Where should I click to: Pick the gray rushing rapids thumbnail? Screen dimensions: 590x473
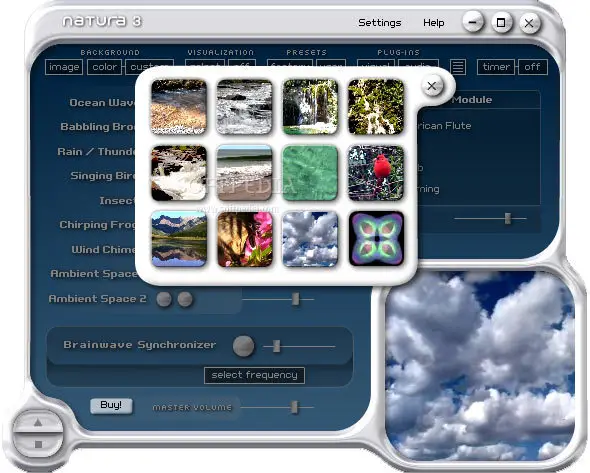[244, 107]
